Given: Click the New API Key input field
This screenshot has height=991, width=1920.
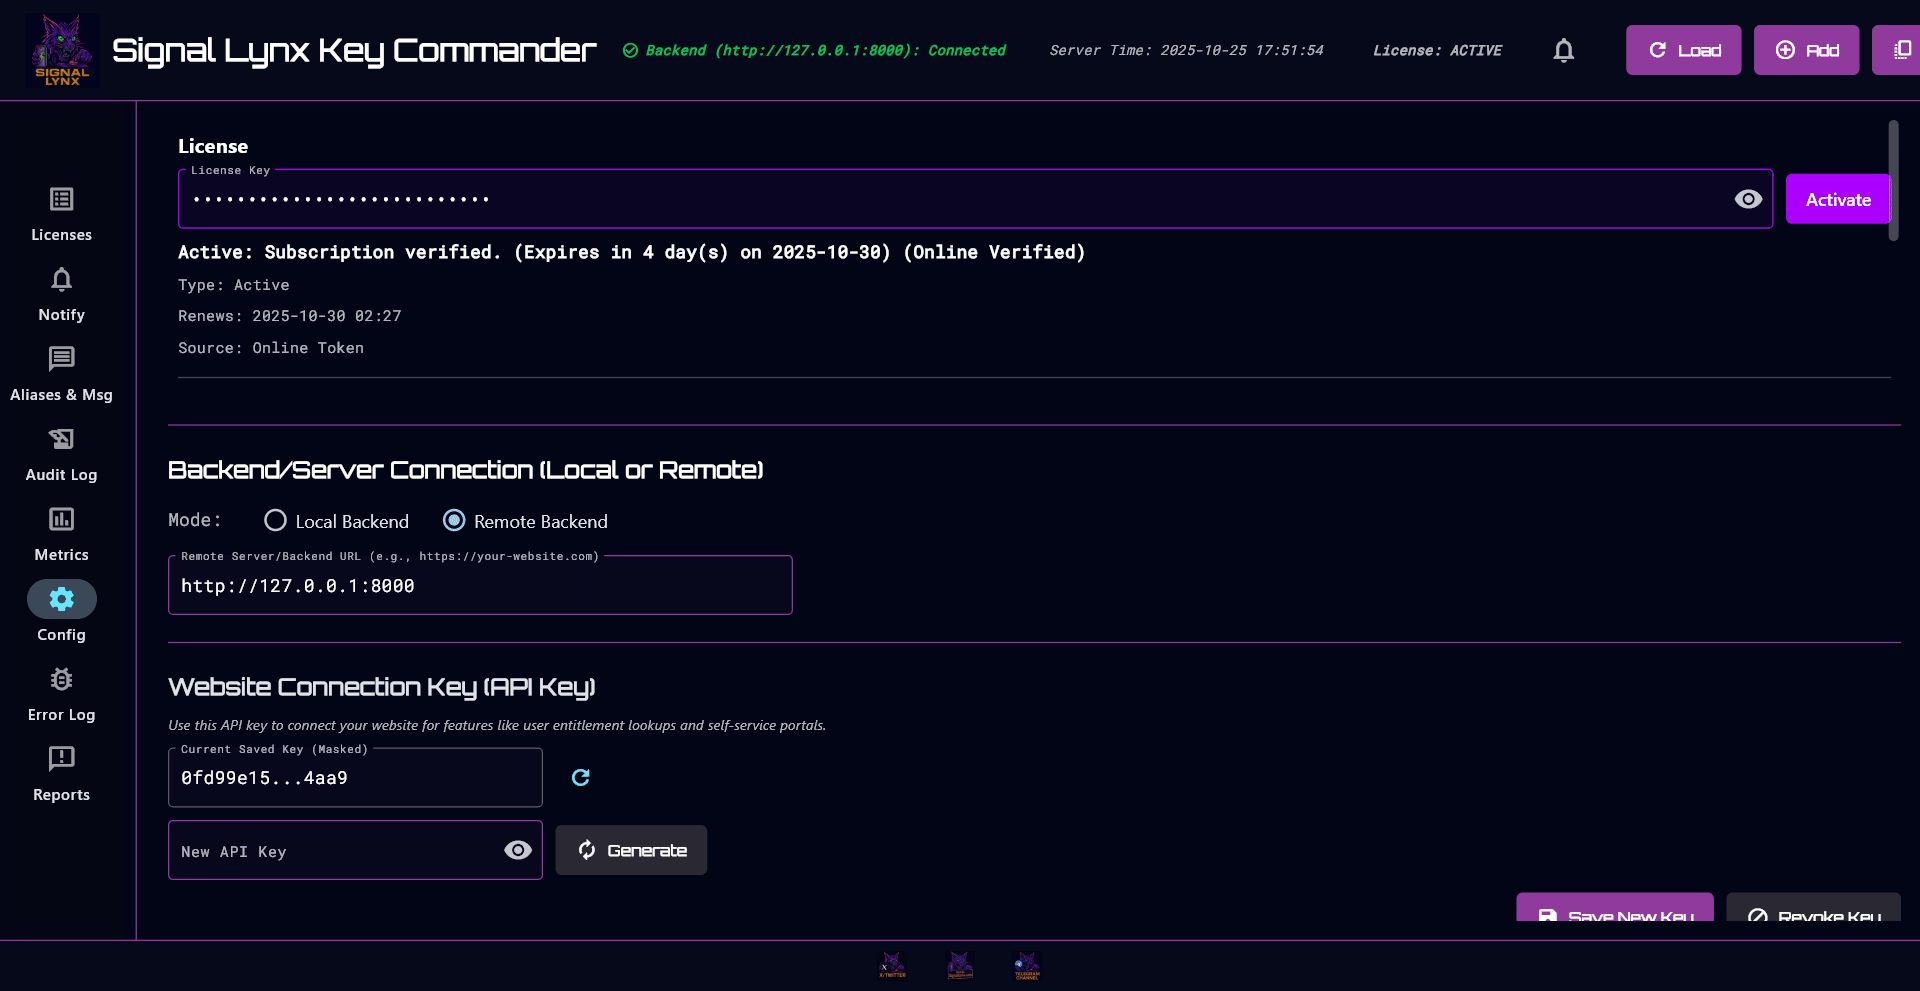Looking at the screenshot, I should (x=330, y=850).
